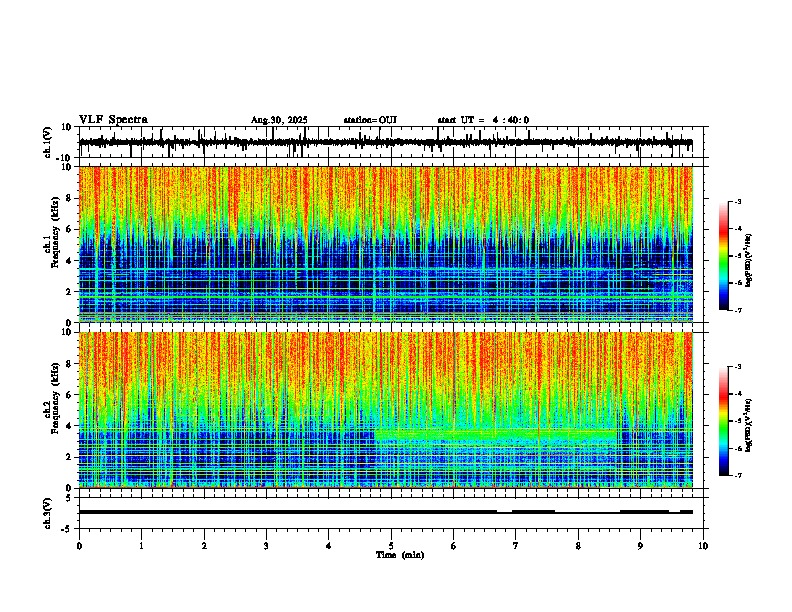
Task: Click the time axis tick label "10"
Action: point(703,546)
